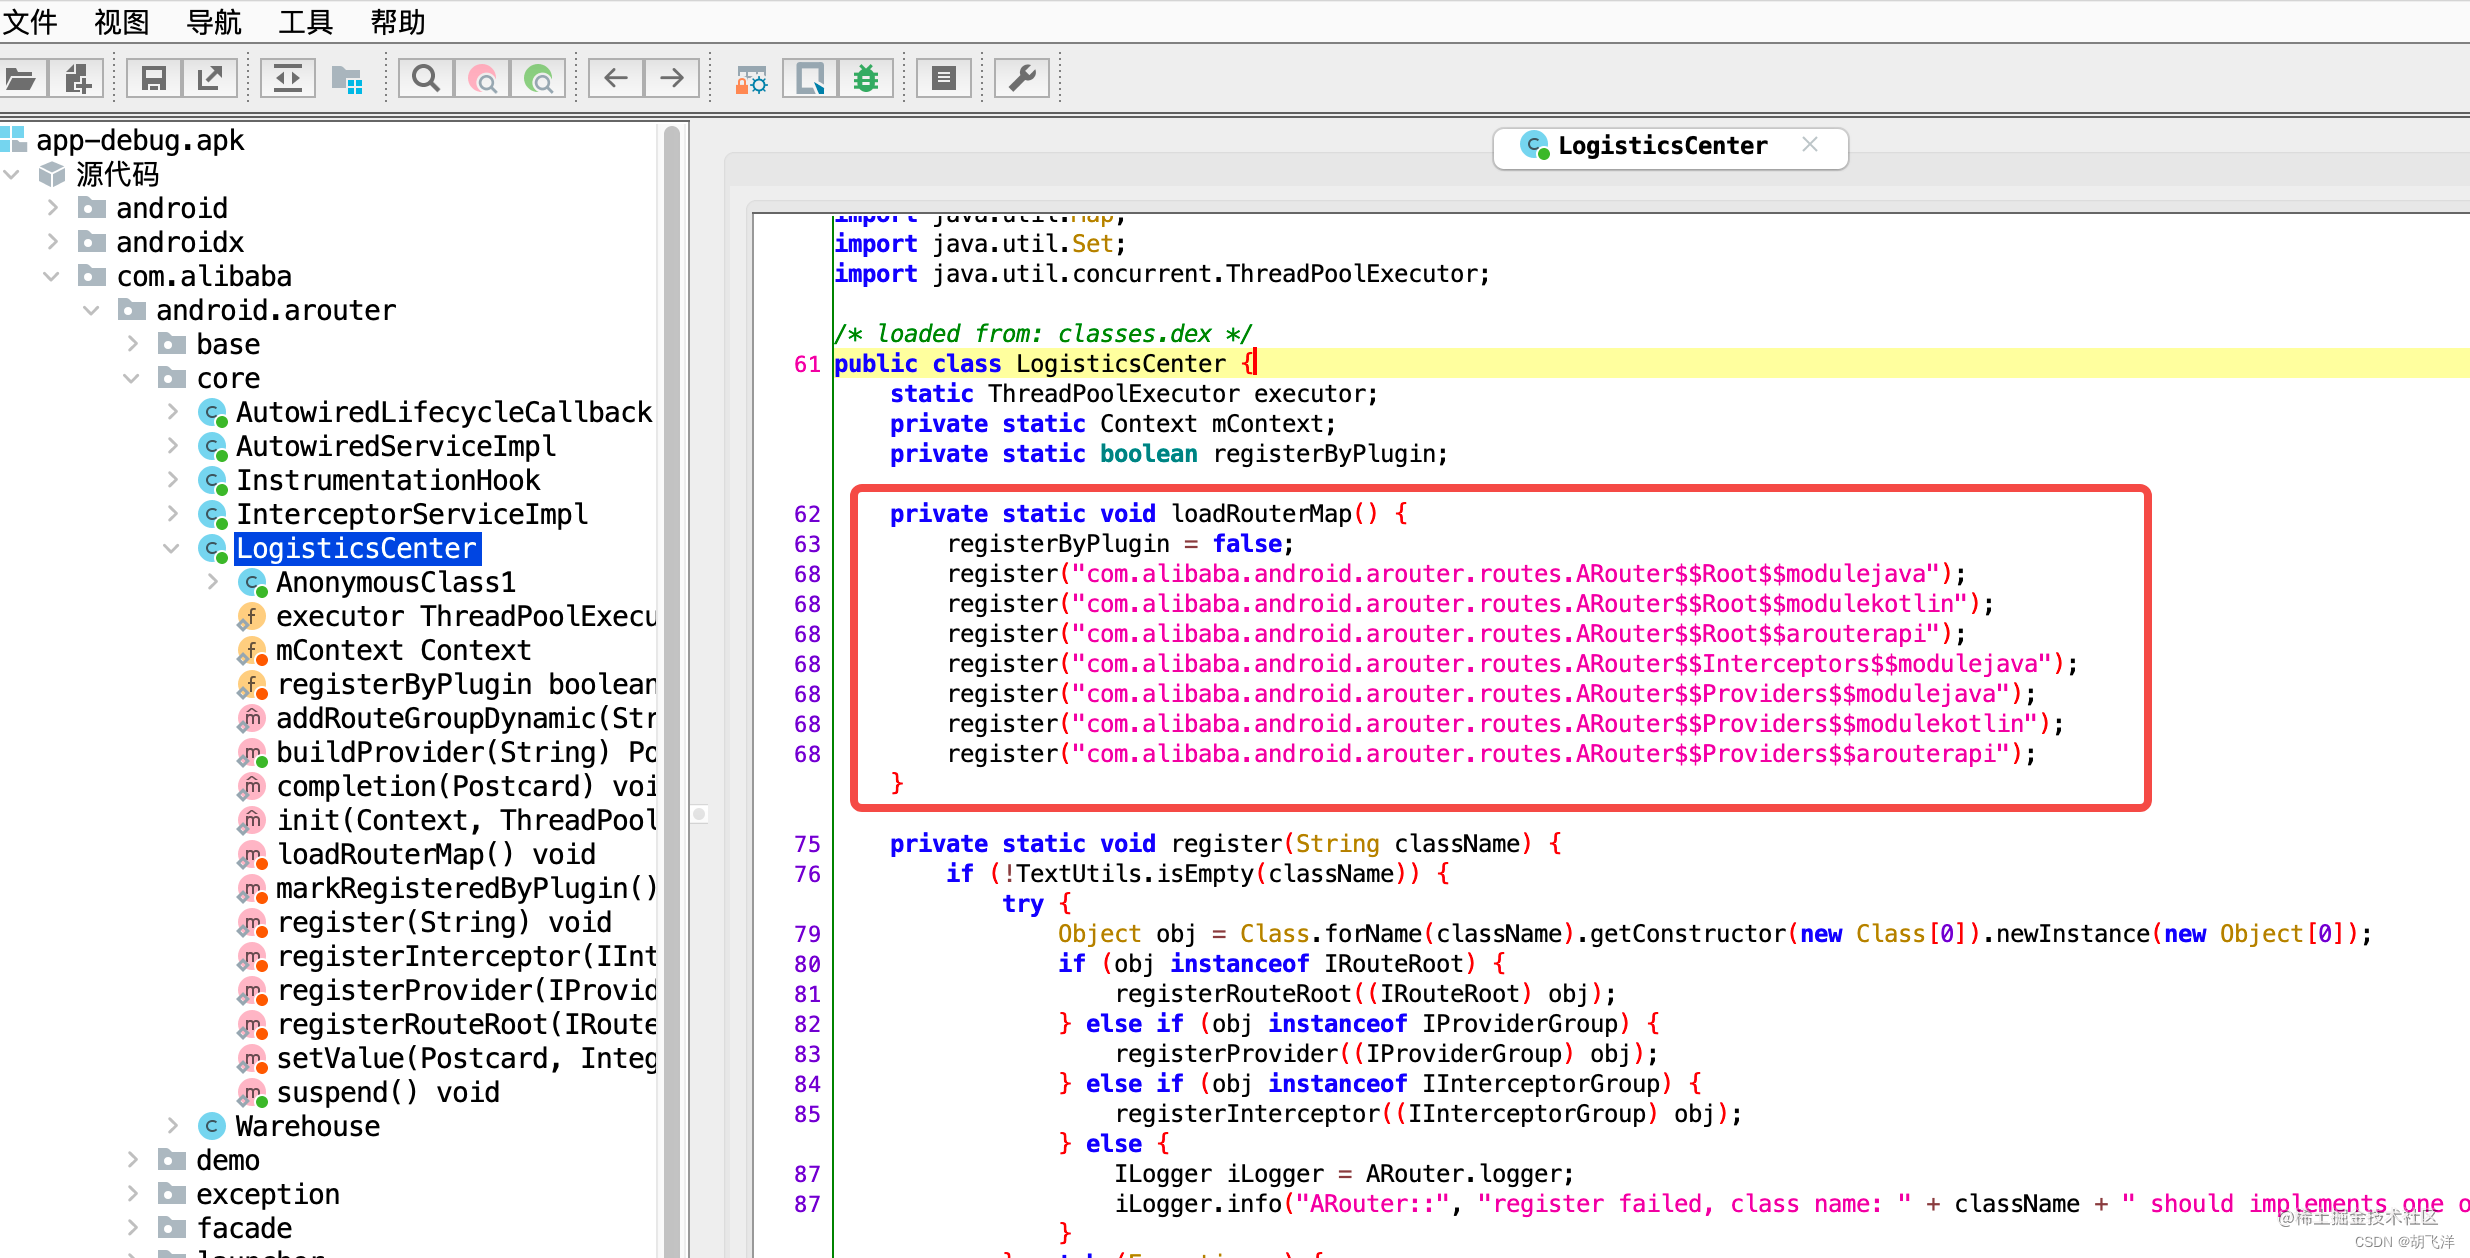Expand the android package node

pyautogui.click(x=53, y=208)
